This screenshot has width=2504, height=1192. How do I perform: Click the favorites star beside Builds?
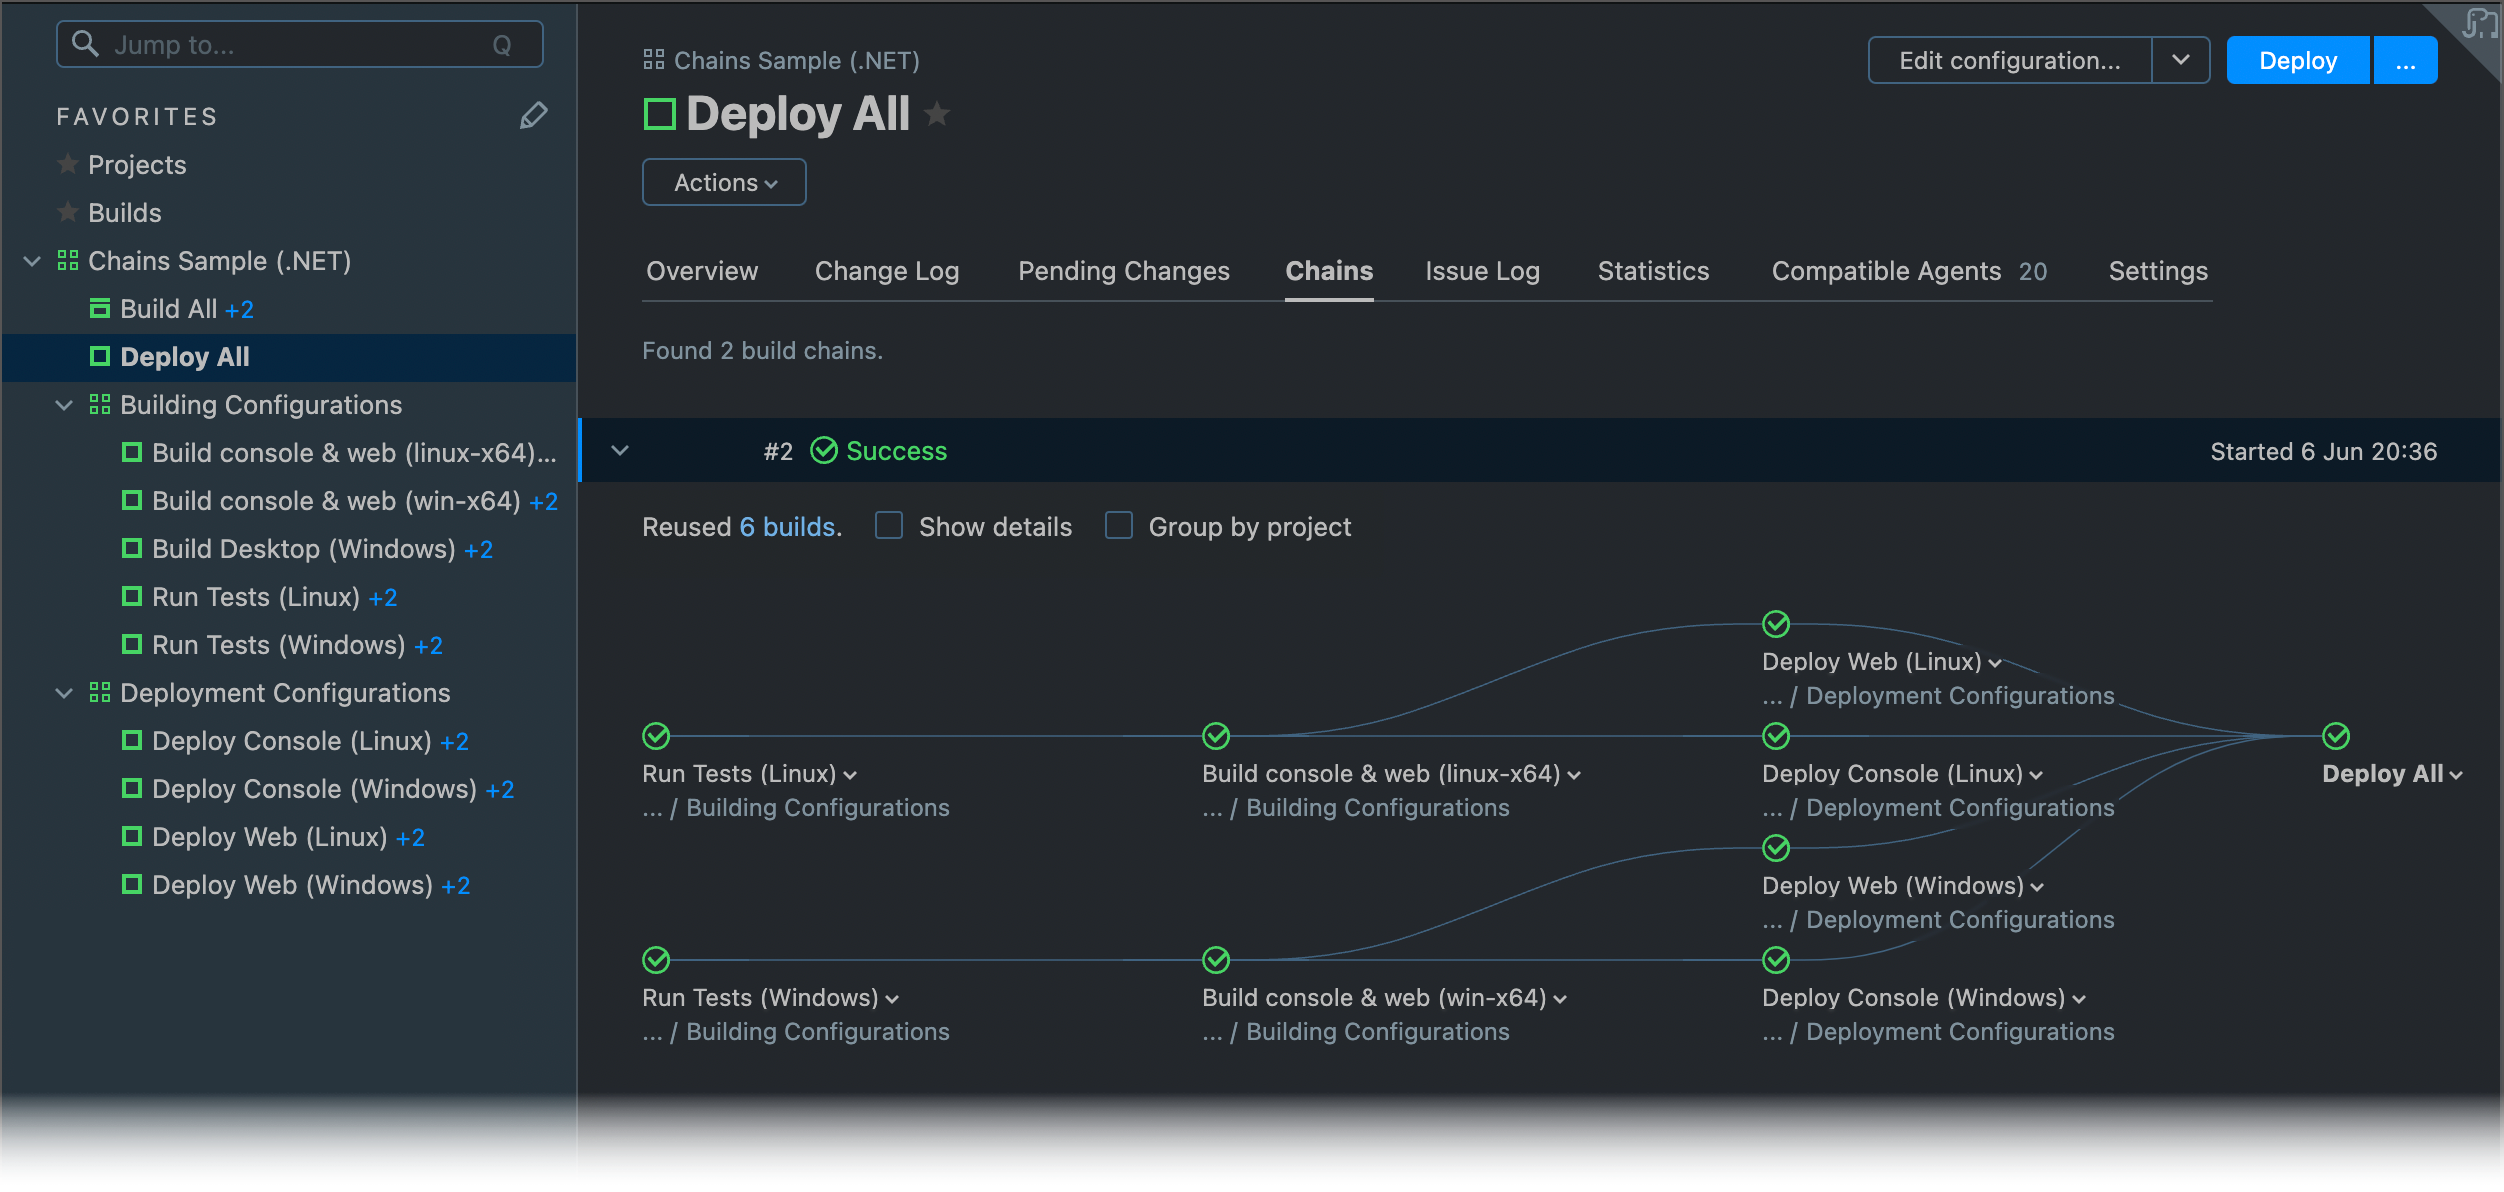[x=66, y=212]
